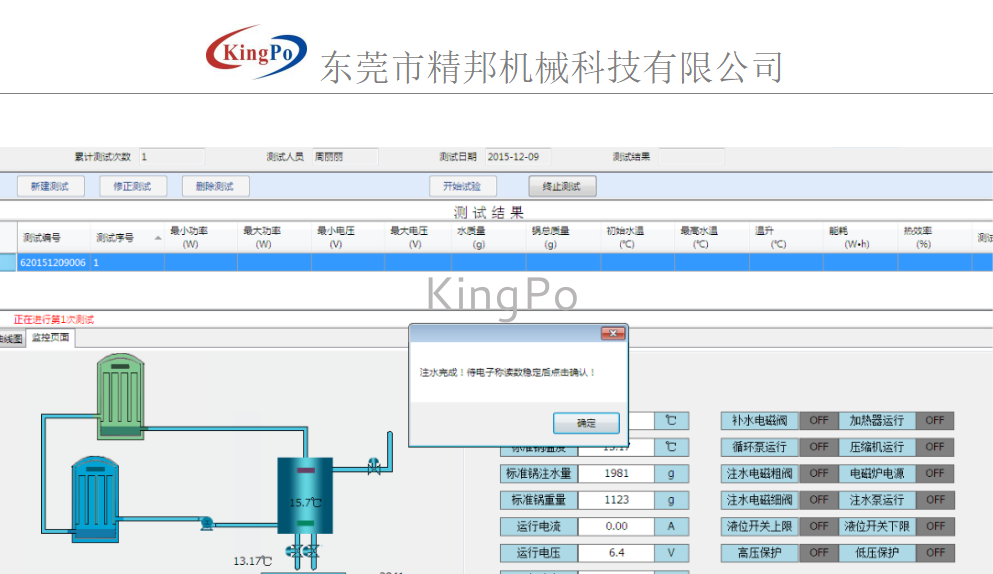
Task: Click the 标准锅注水量 label
Action: (538, 473)
